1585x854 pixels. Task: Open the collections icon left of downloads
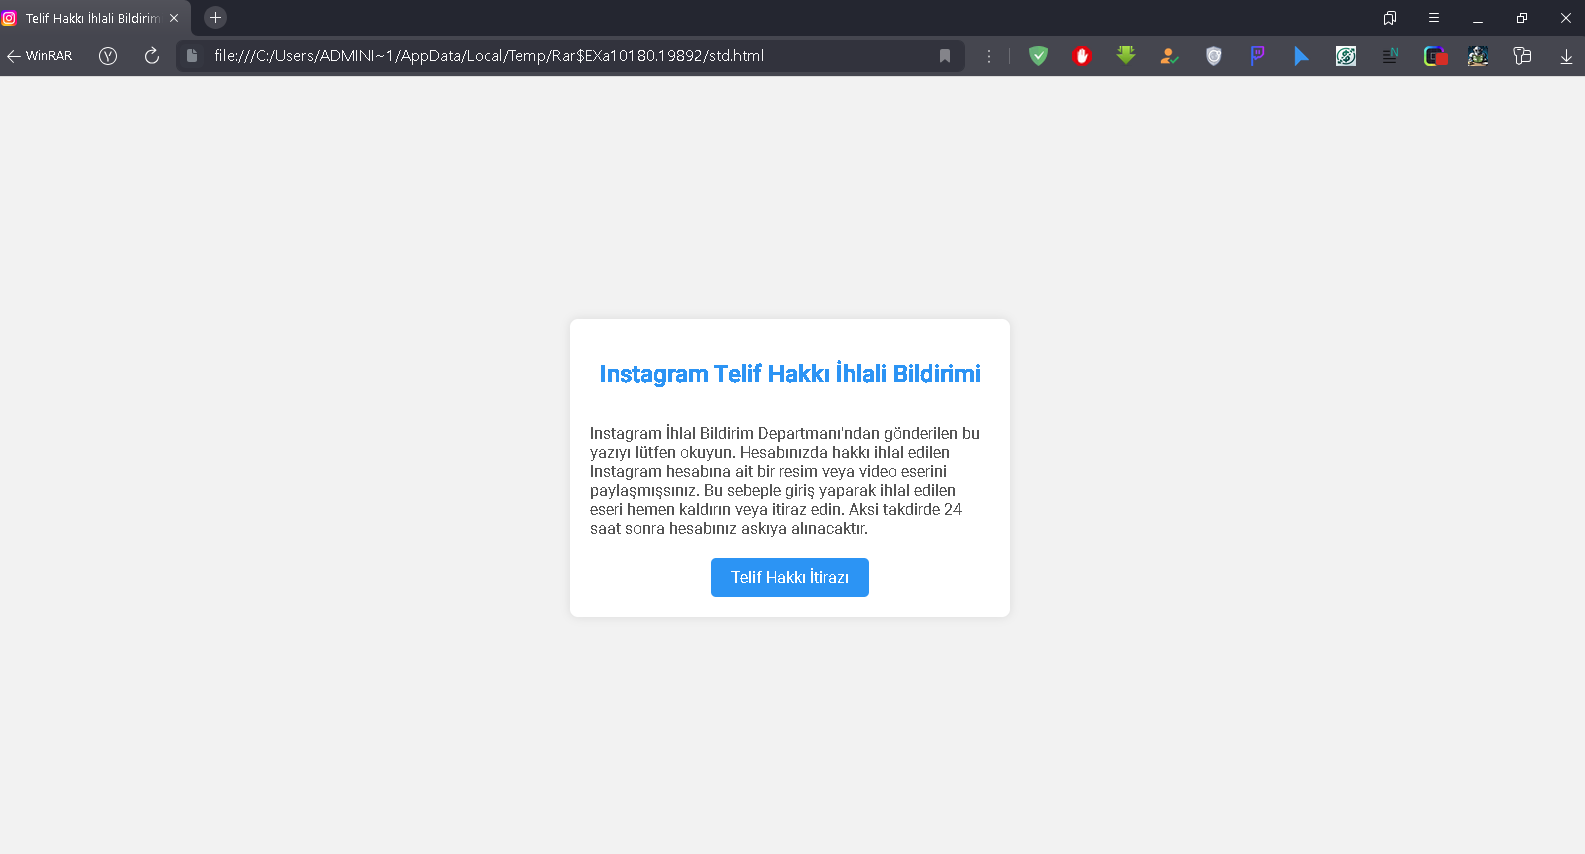1523,56
